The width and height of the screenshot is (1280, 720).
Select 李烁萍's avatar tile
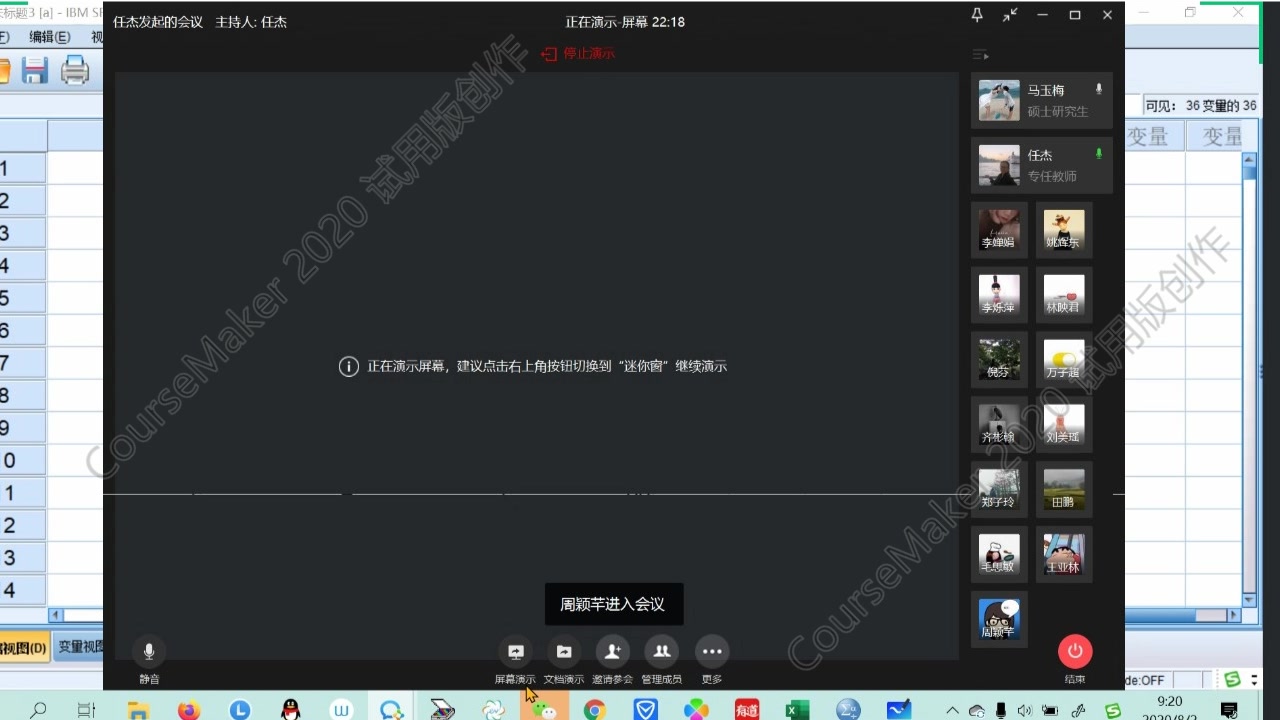pos(999,295)
